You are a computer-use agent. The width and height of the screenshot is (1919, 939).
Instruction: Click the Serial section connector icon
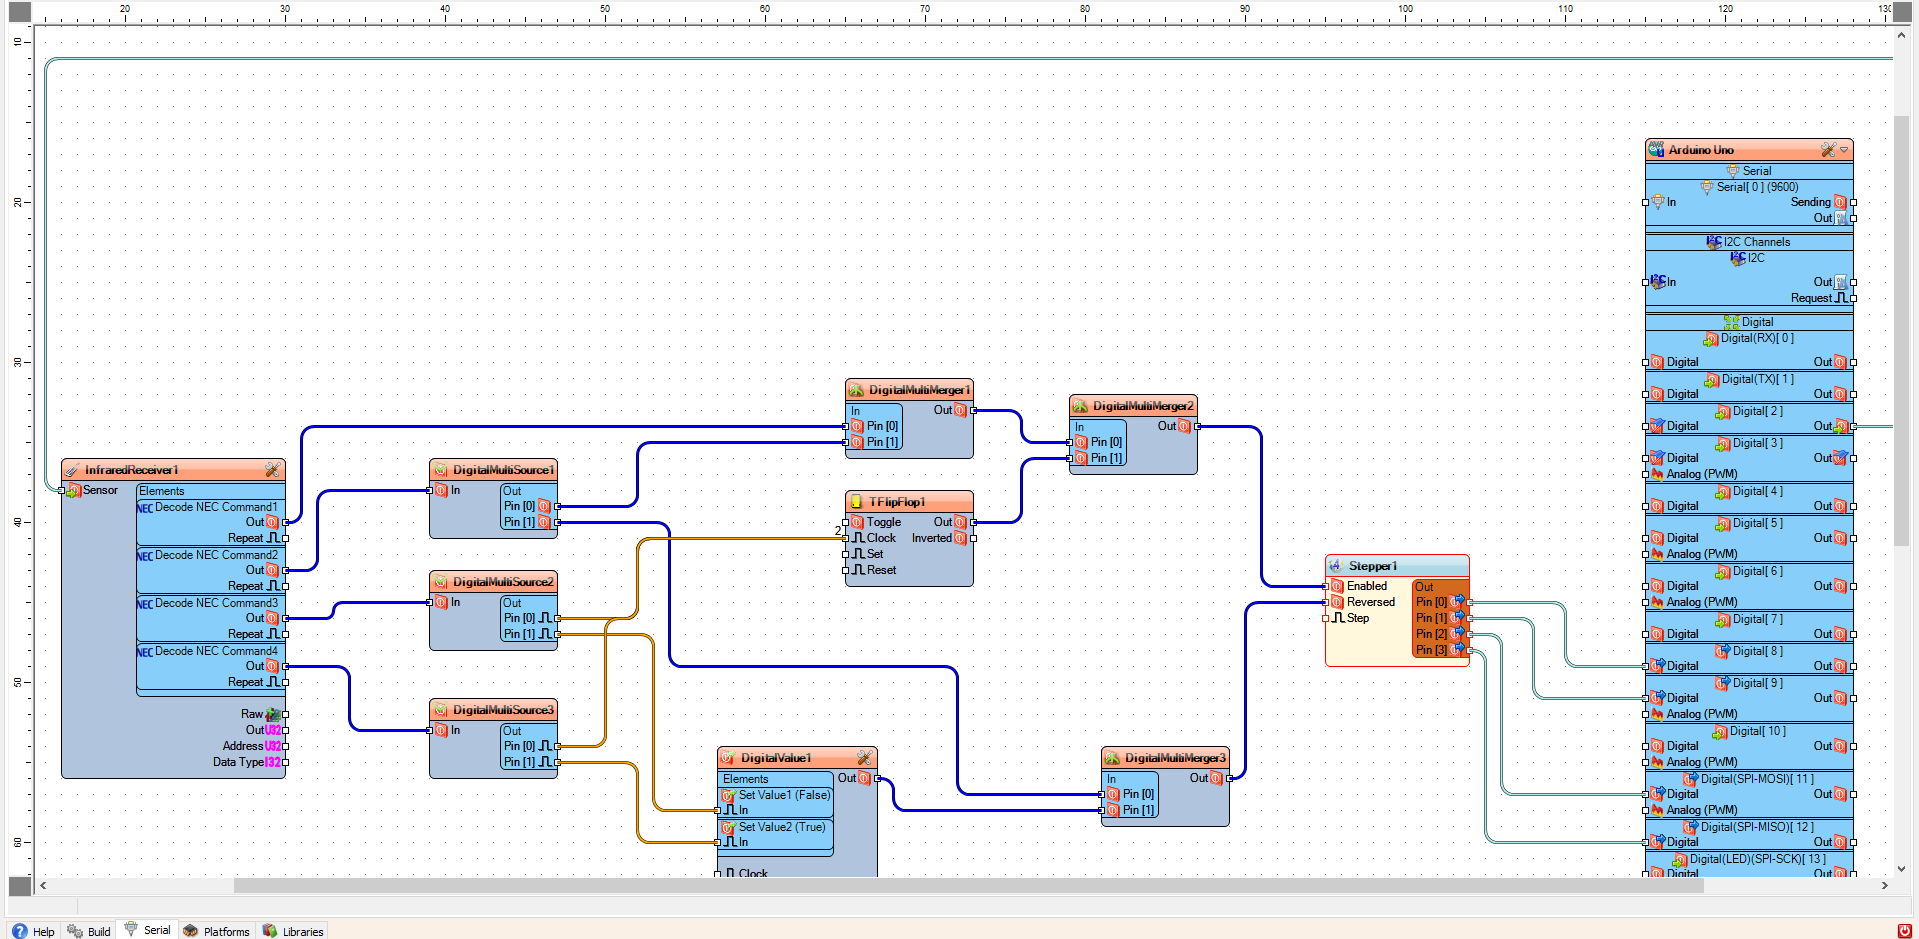[x=1733, y=171]
